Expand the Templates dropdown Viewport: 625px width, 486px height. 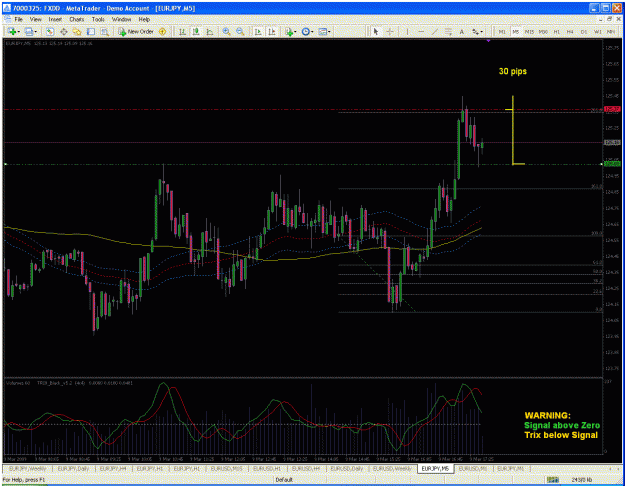click(x=329, y=32)
